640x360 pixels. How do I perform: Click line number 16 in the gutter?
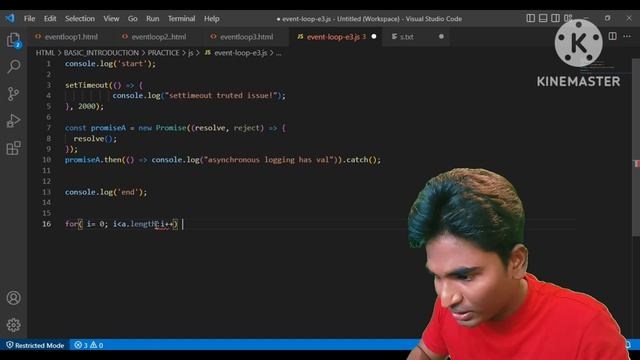47,224
